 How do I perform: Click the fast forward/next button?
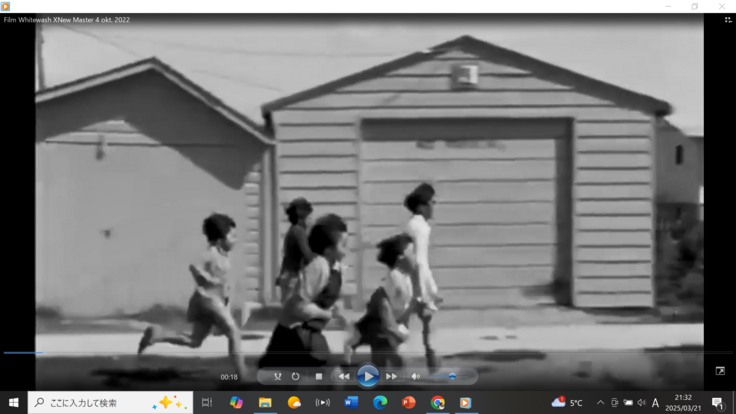[392, 376]
